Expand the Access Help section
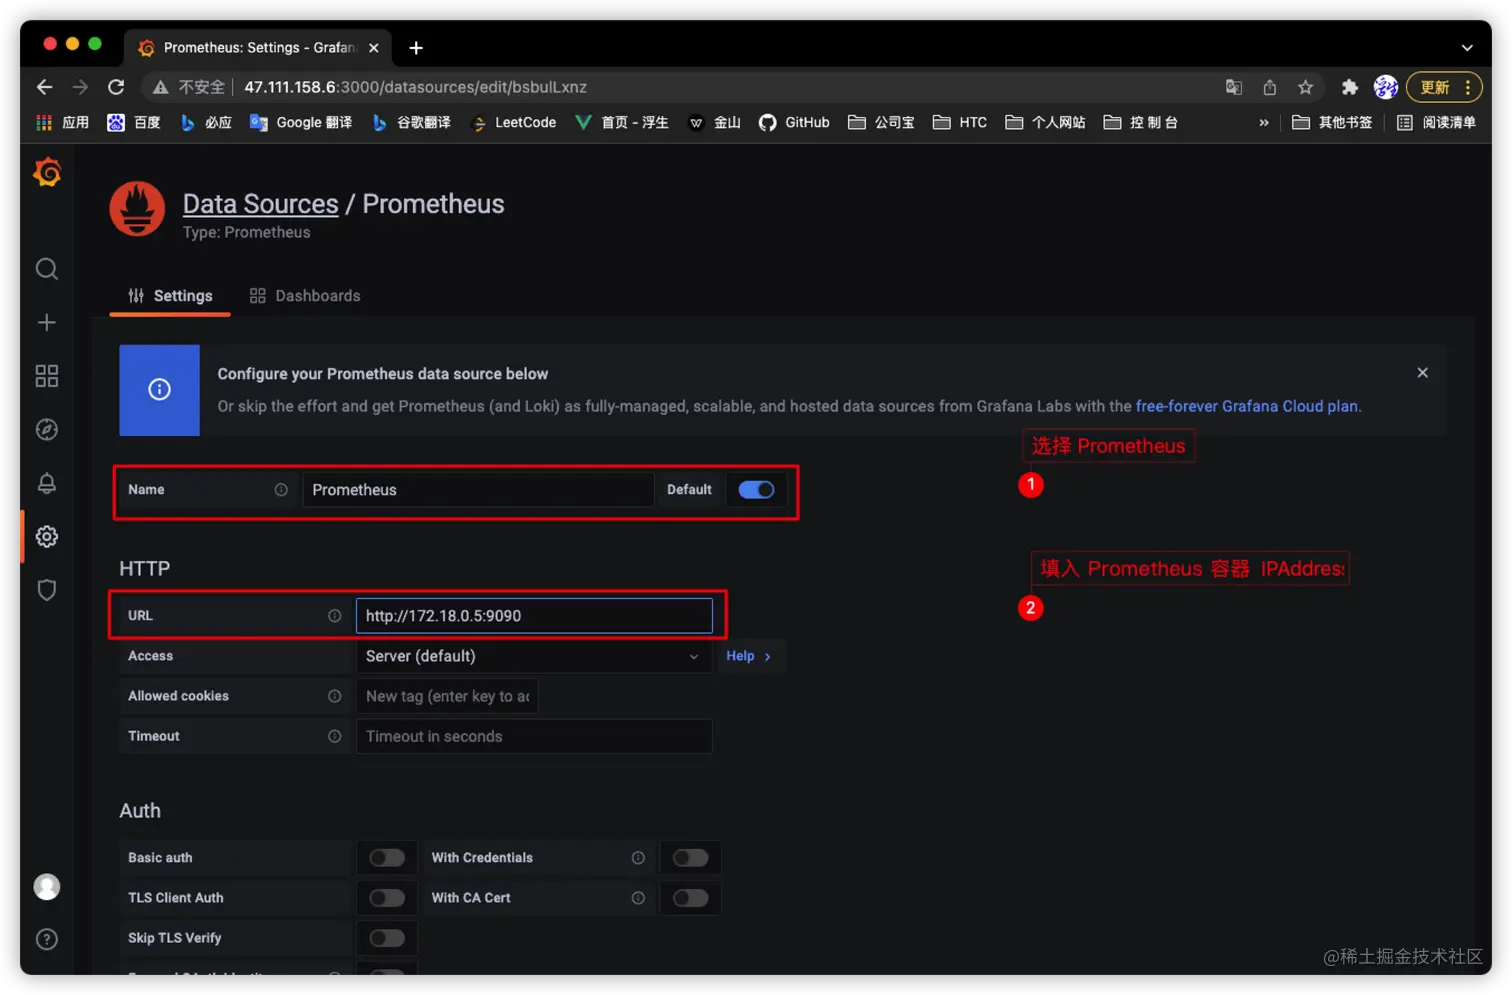This screenshot has width=1512, height=995. (749, 656)
